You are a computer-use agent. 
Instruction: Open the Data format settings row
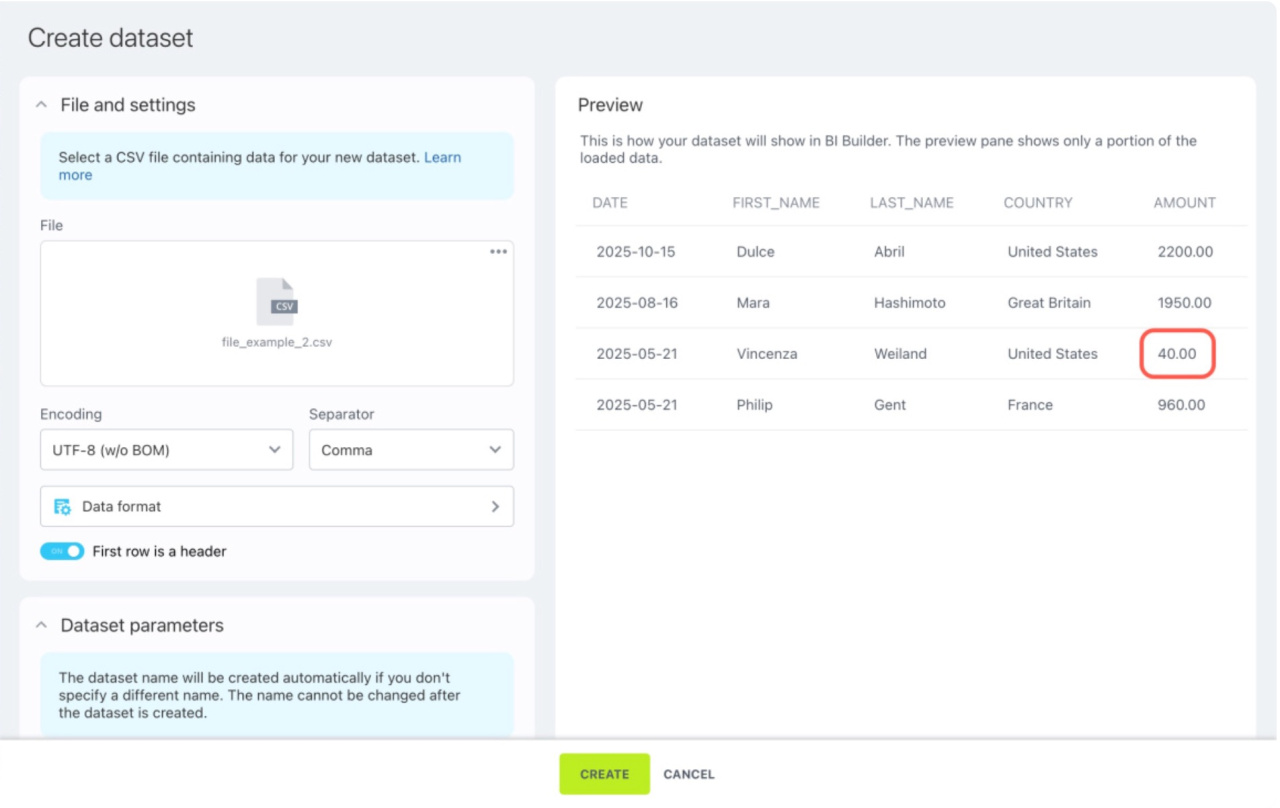(277, 507)
